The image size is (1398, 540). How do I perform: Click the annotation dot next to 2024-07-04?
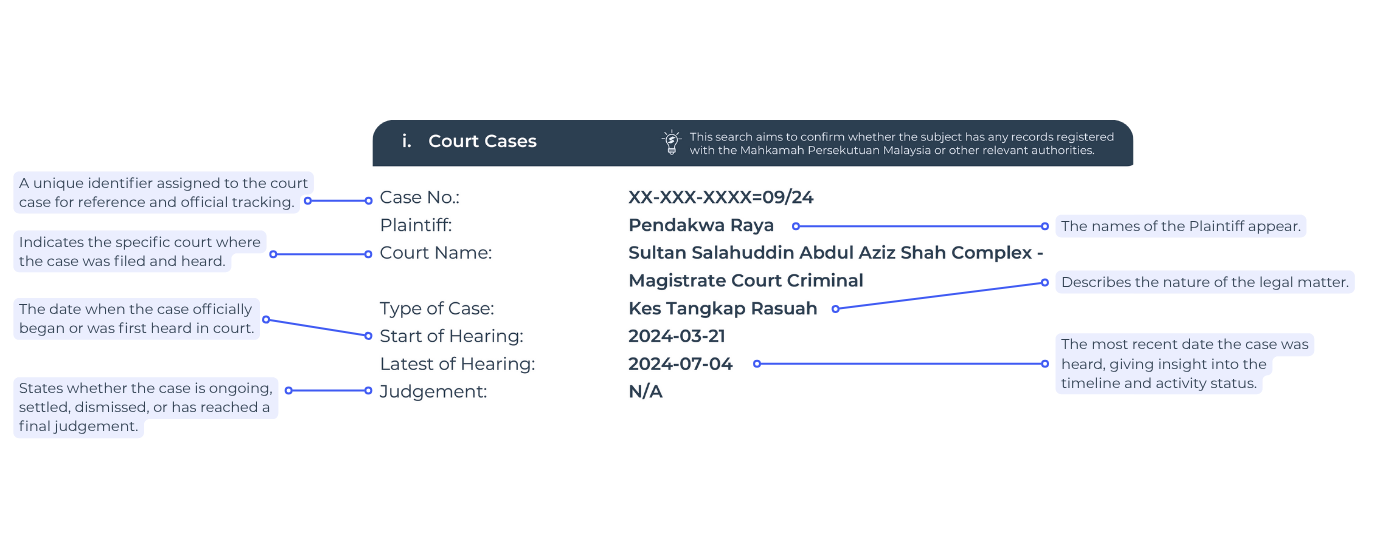coord(757,364)
